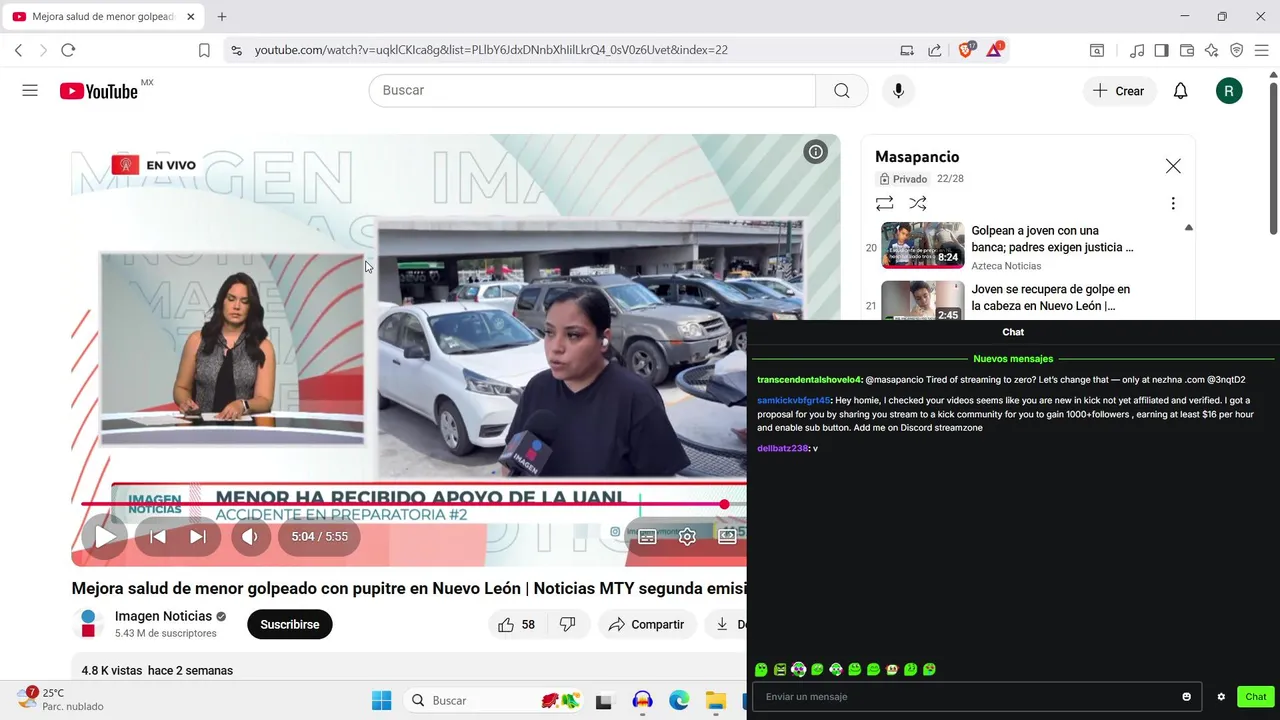
Task: Go to the YouTube home logo
Action: coord(99,91)
